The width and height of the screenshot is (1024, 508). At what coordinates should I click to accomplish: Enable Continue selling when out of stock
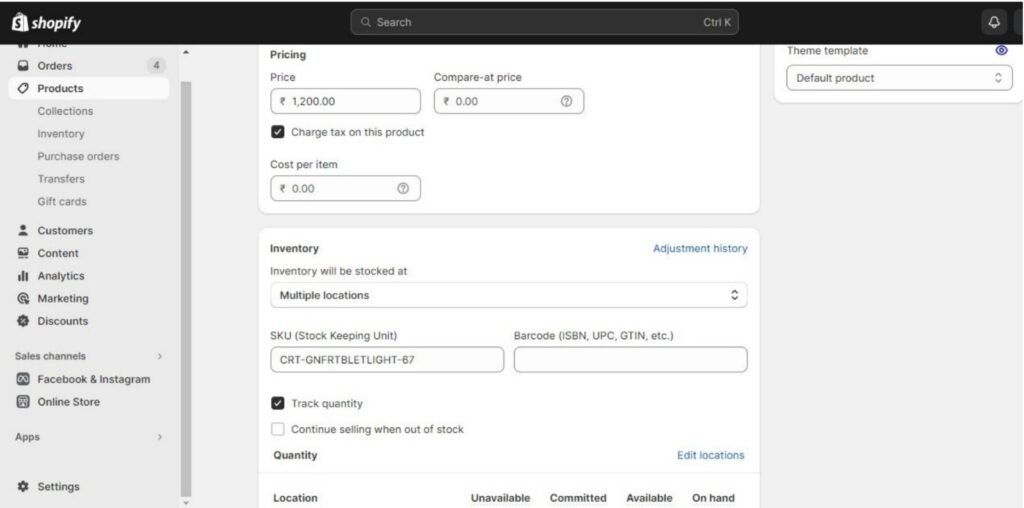[278, 429]
